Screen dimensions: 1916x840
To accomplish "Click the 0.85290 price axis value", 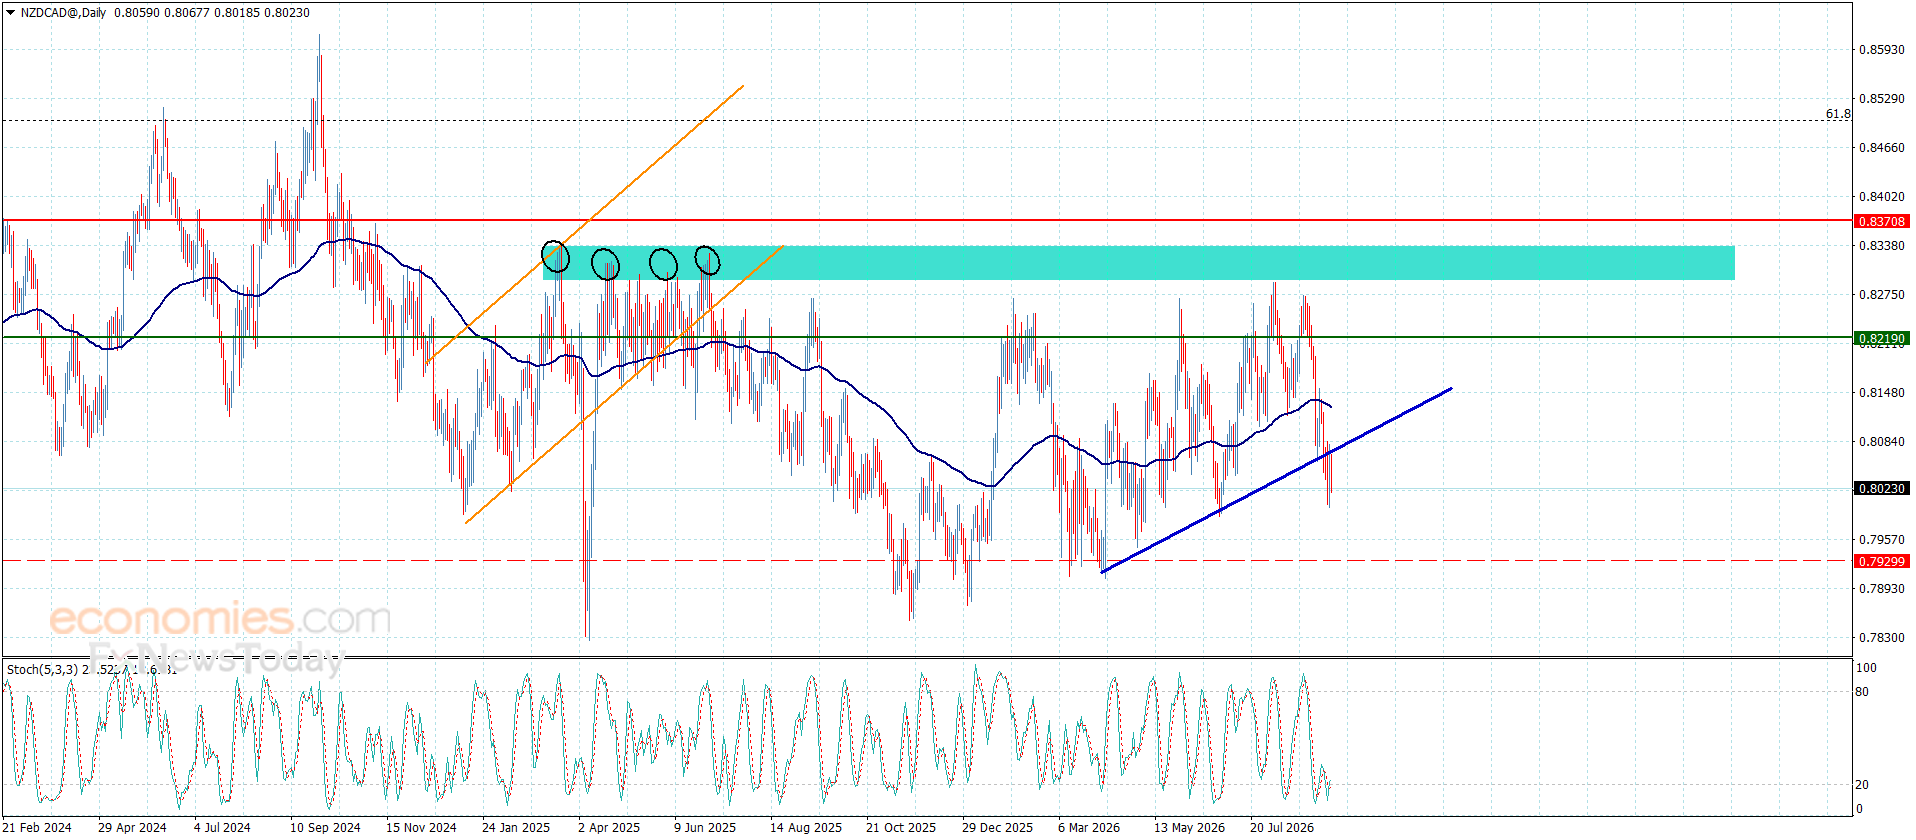I will (x=1881, y=98).
